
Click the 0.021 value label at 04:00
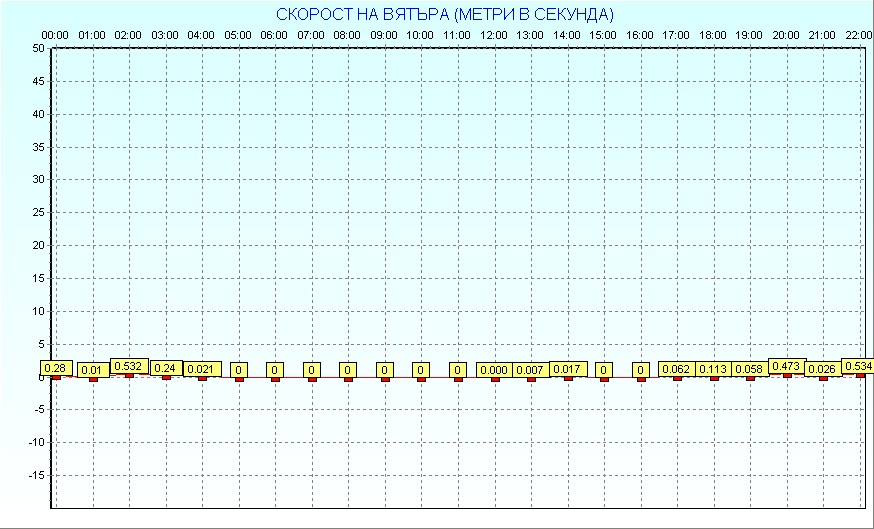click(x=202, y=370)
